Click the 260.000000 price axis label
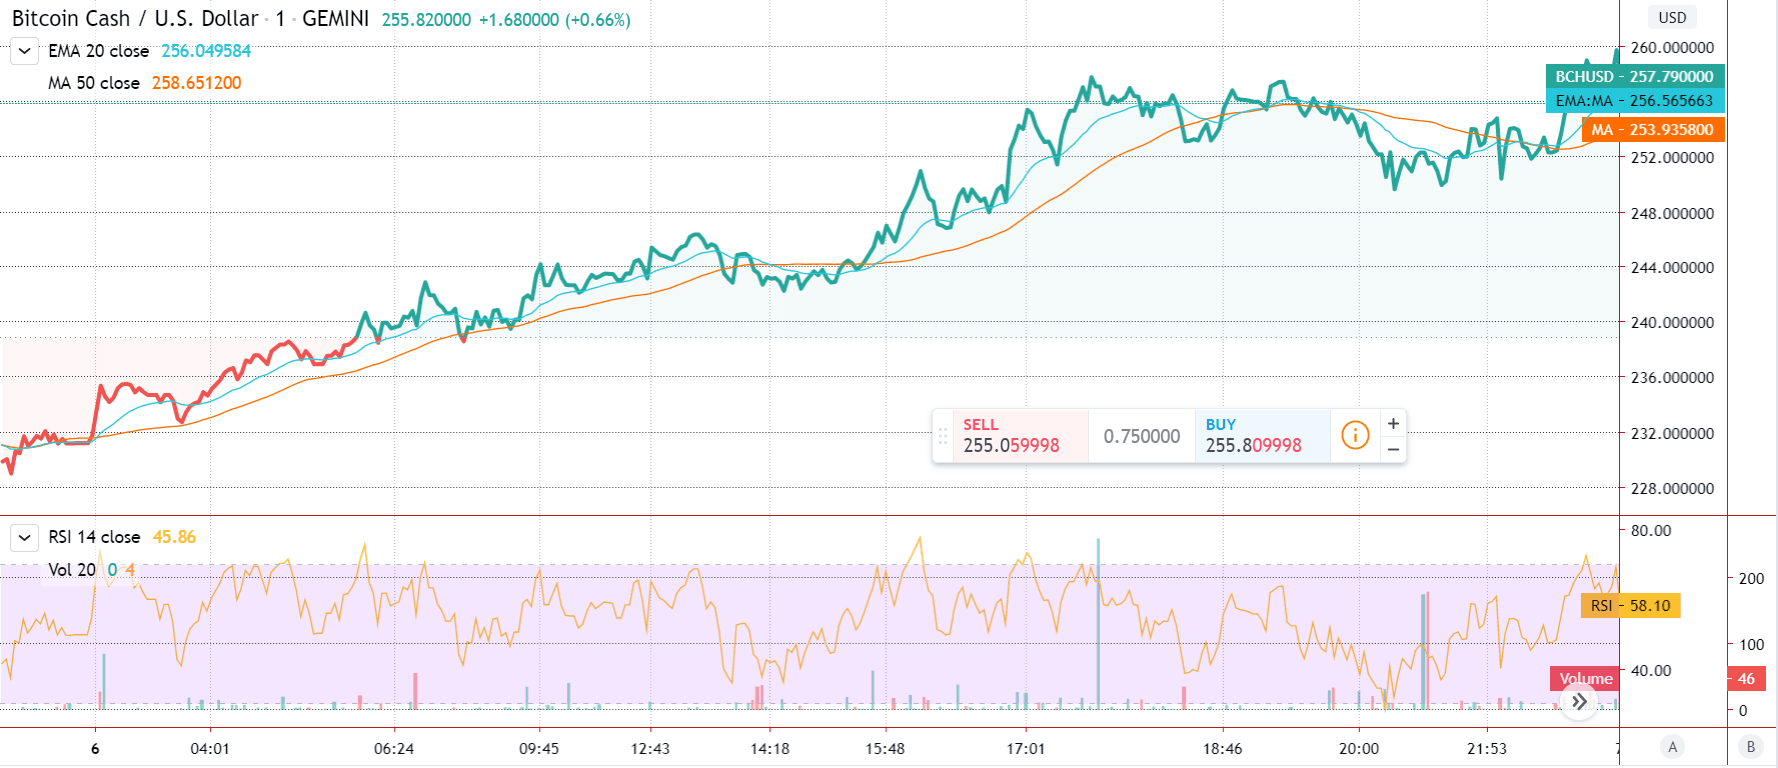Image resolution: width=1778 pixels, height=768 pixels. pos(1672,47)
